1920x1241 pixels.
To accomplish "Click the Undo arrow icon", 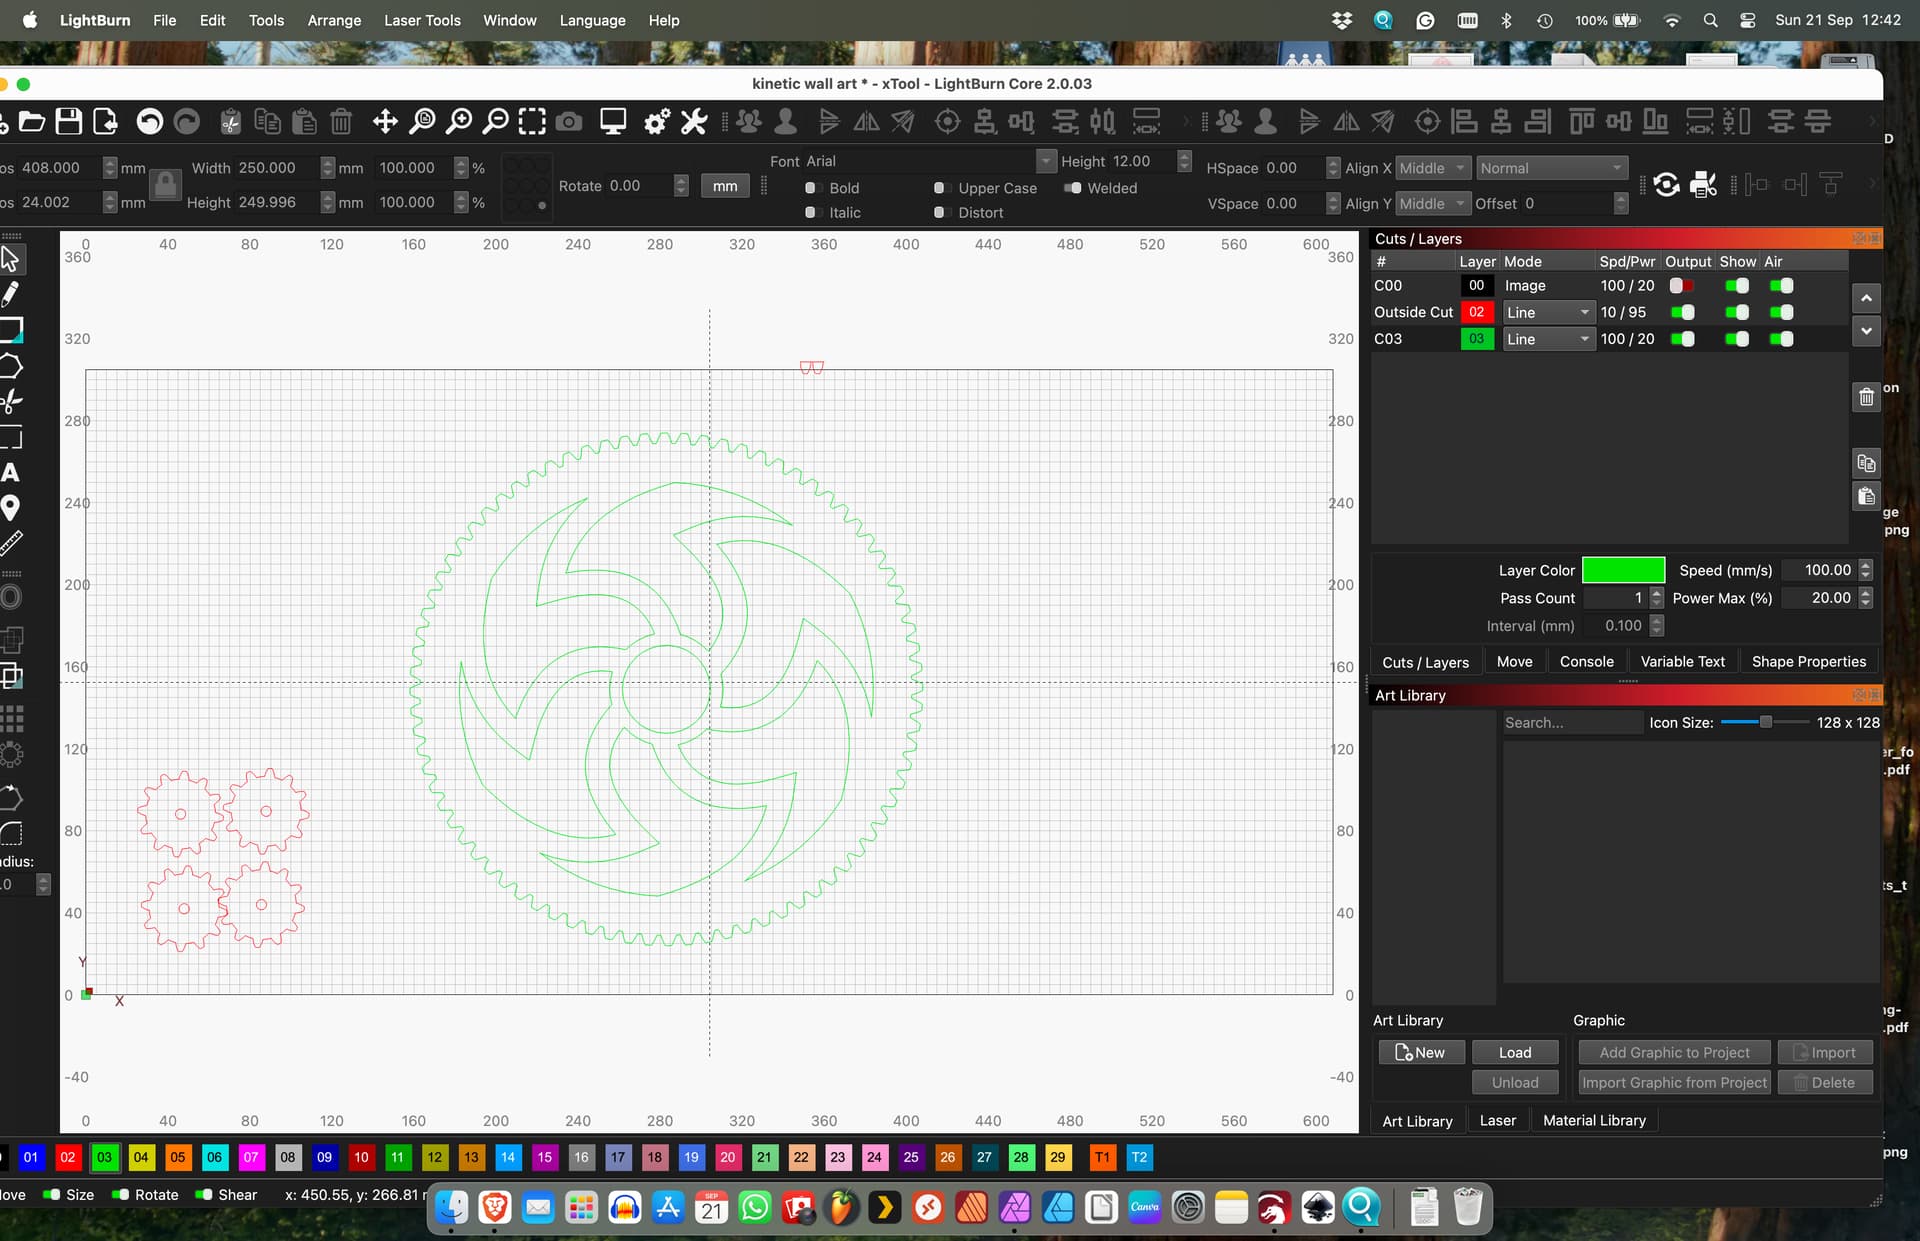I will point(149,122).
